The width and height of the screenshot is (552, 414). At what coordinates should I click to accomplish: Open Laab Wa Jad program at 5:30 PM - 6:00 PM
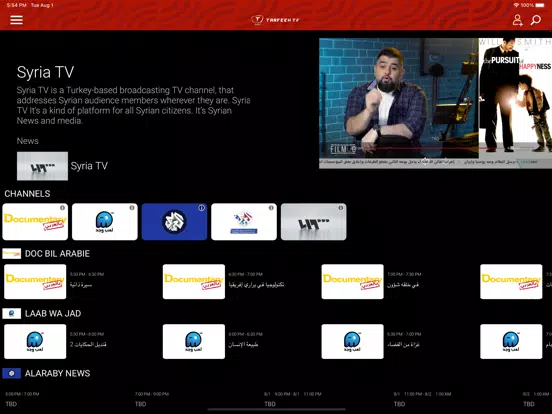[35, 341]
